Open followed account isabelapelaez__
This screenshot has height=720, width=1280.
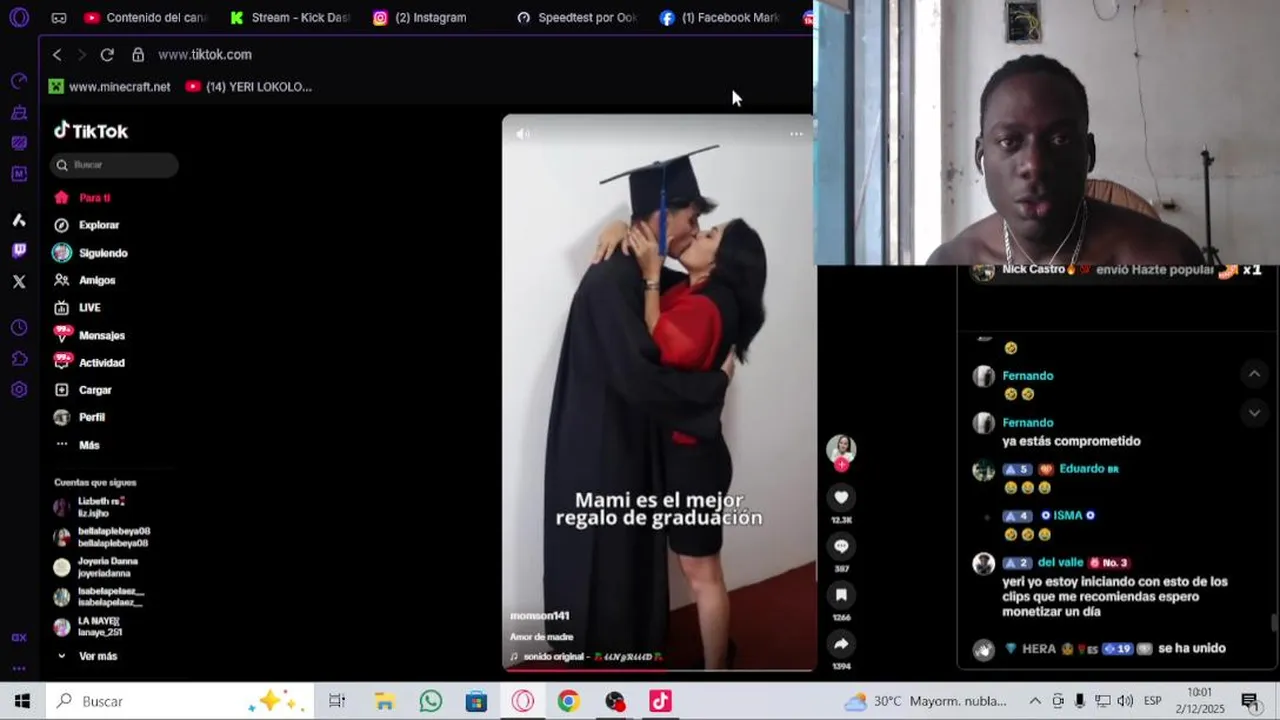pos(99,597)
